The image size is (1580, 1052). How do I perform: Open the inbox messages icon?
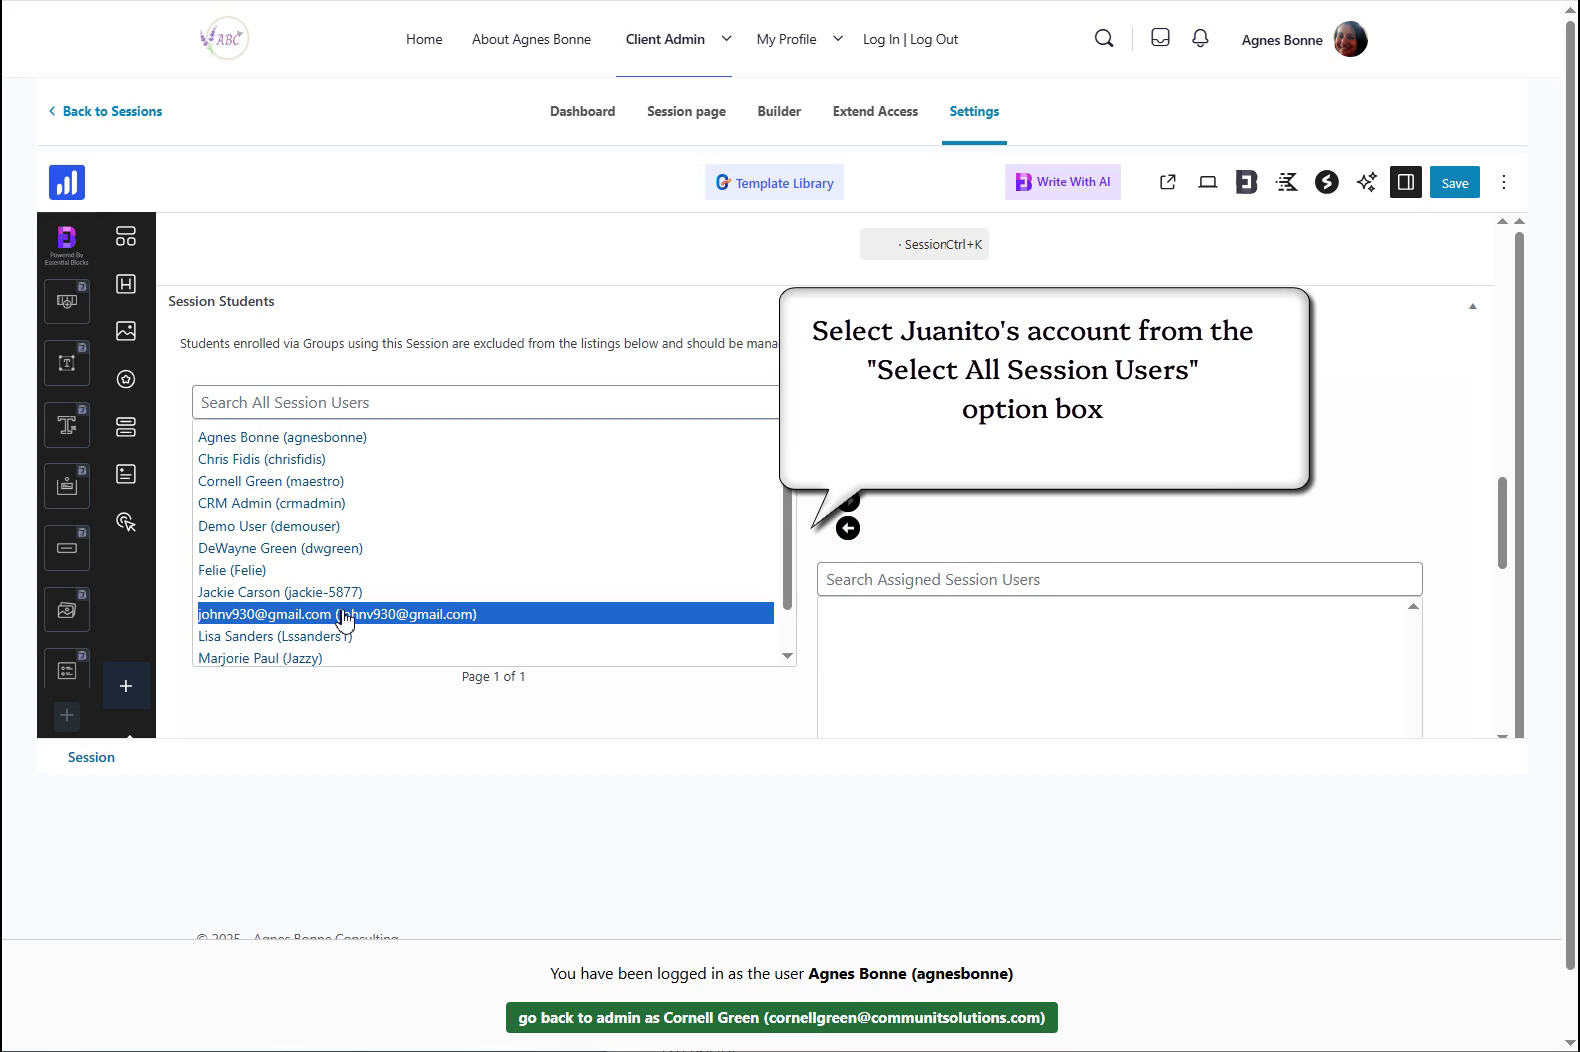[x=1160, y=39]
